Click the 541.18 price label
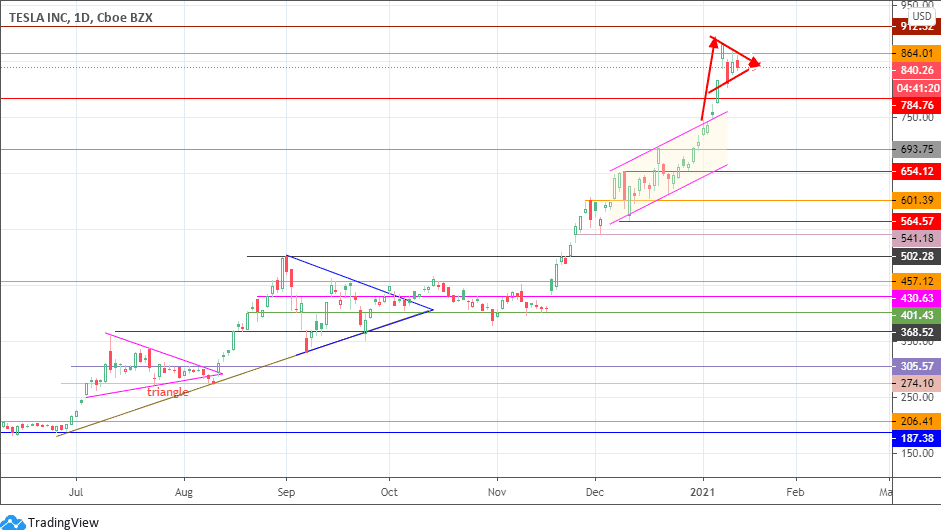This screenshot has width=941, height=531. [916, 238]
